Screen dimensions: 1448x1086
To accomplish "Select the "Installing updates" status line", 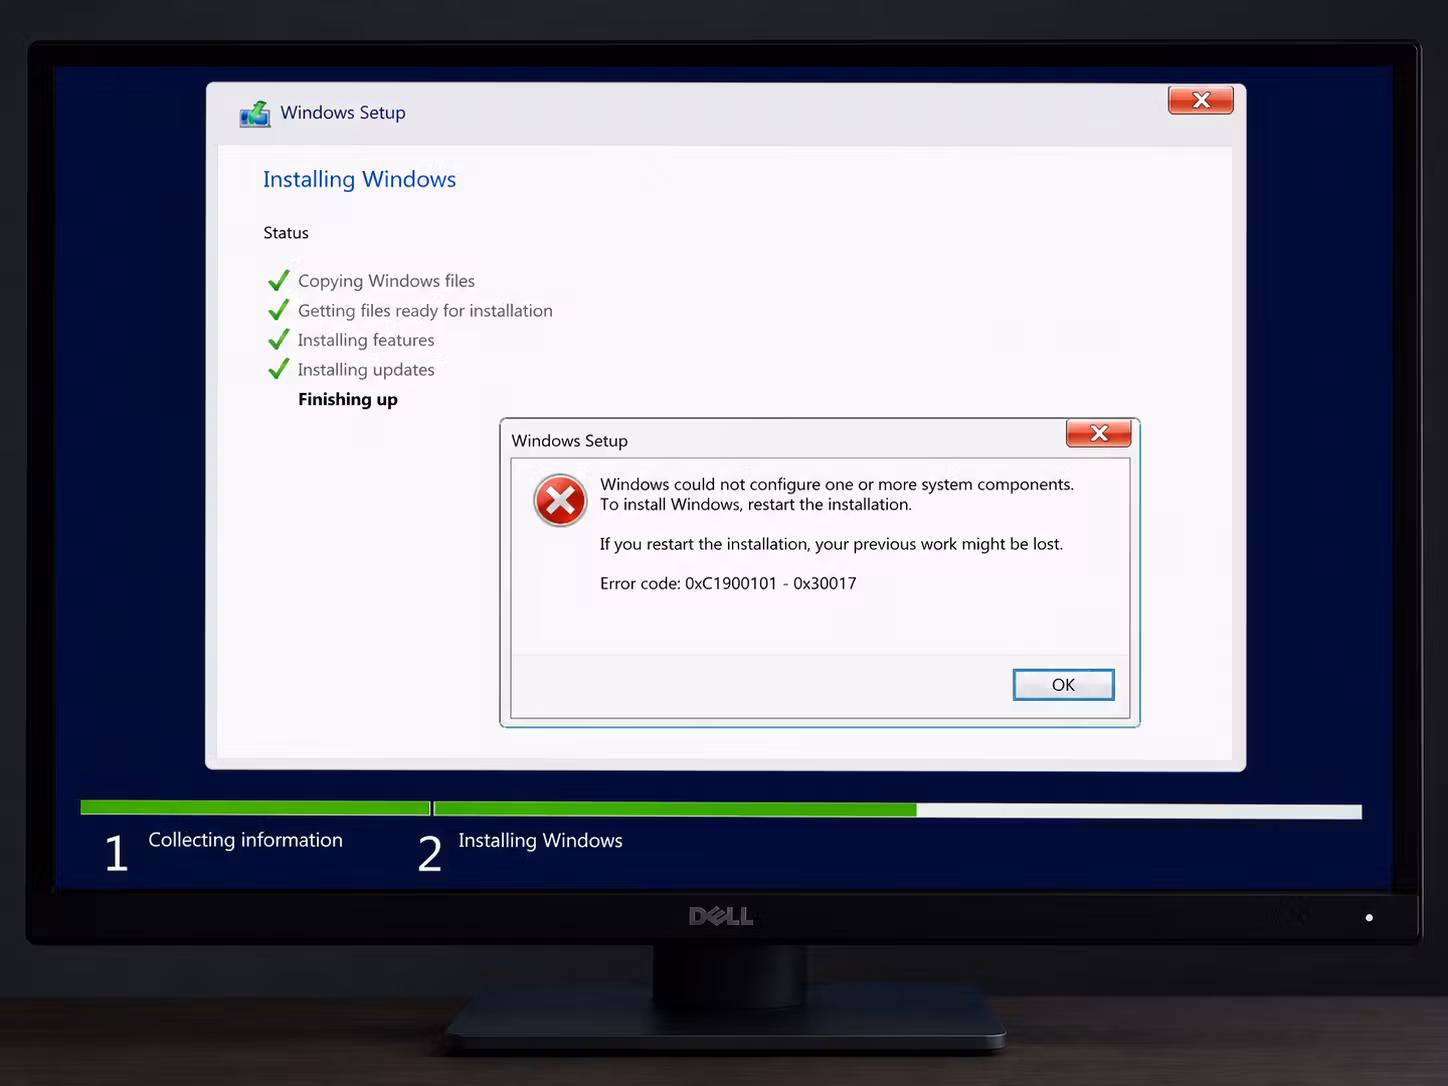I will (x=366, y=370).
